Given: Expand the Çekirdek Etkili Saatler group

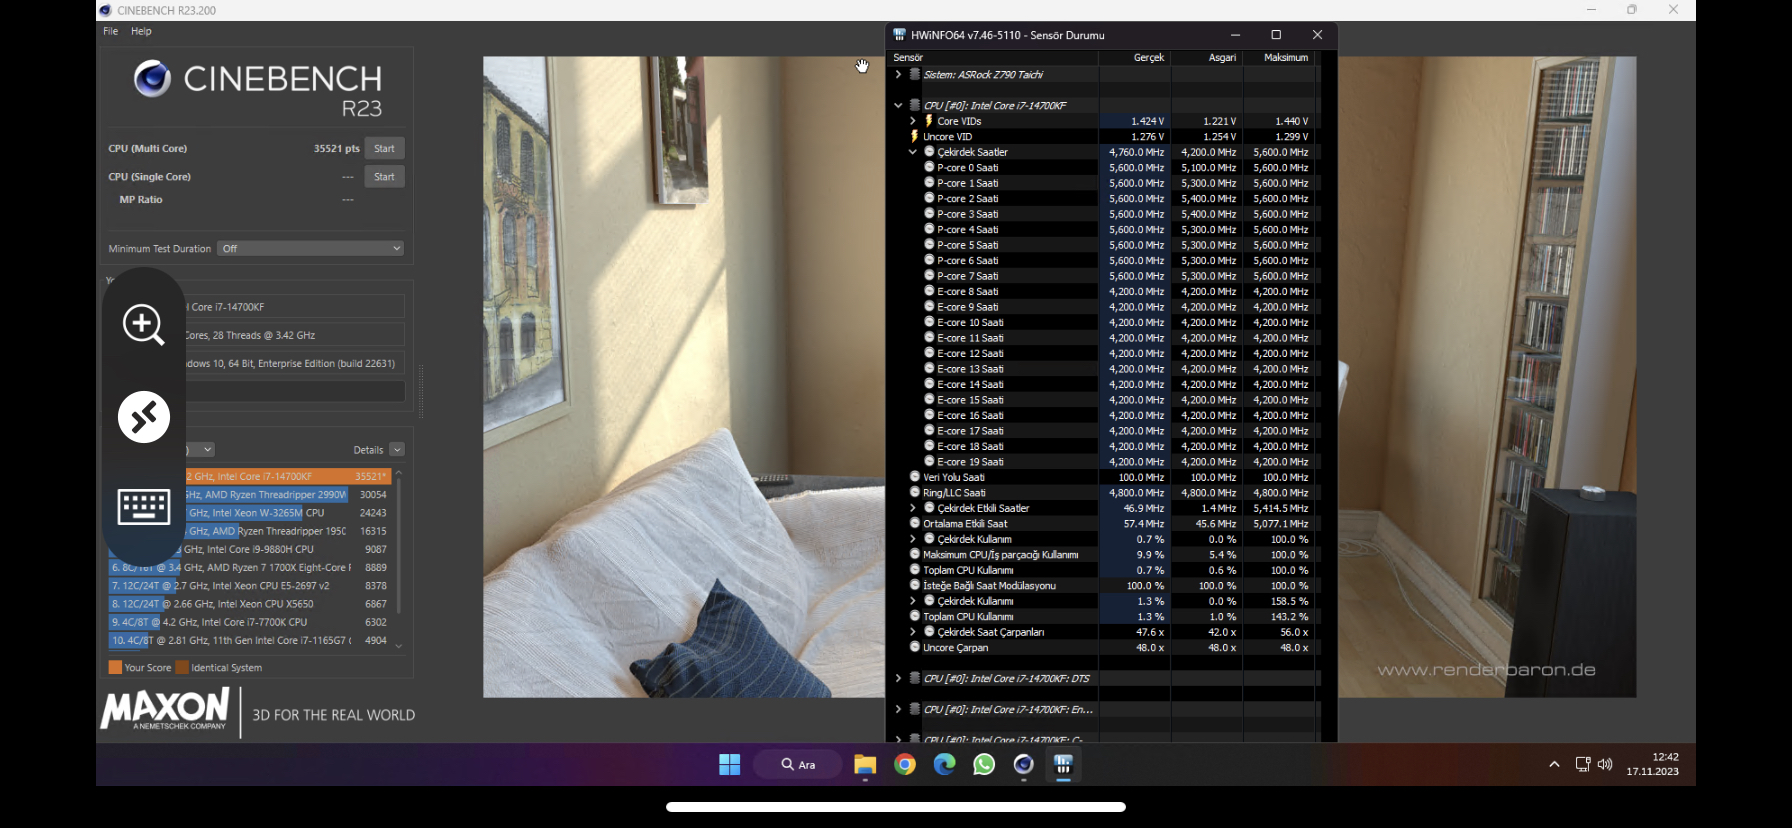Looking at the screenshot, I should 912,508.
